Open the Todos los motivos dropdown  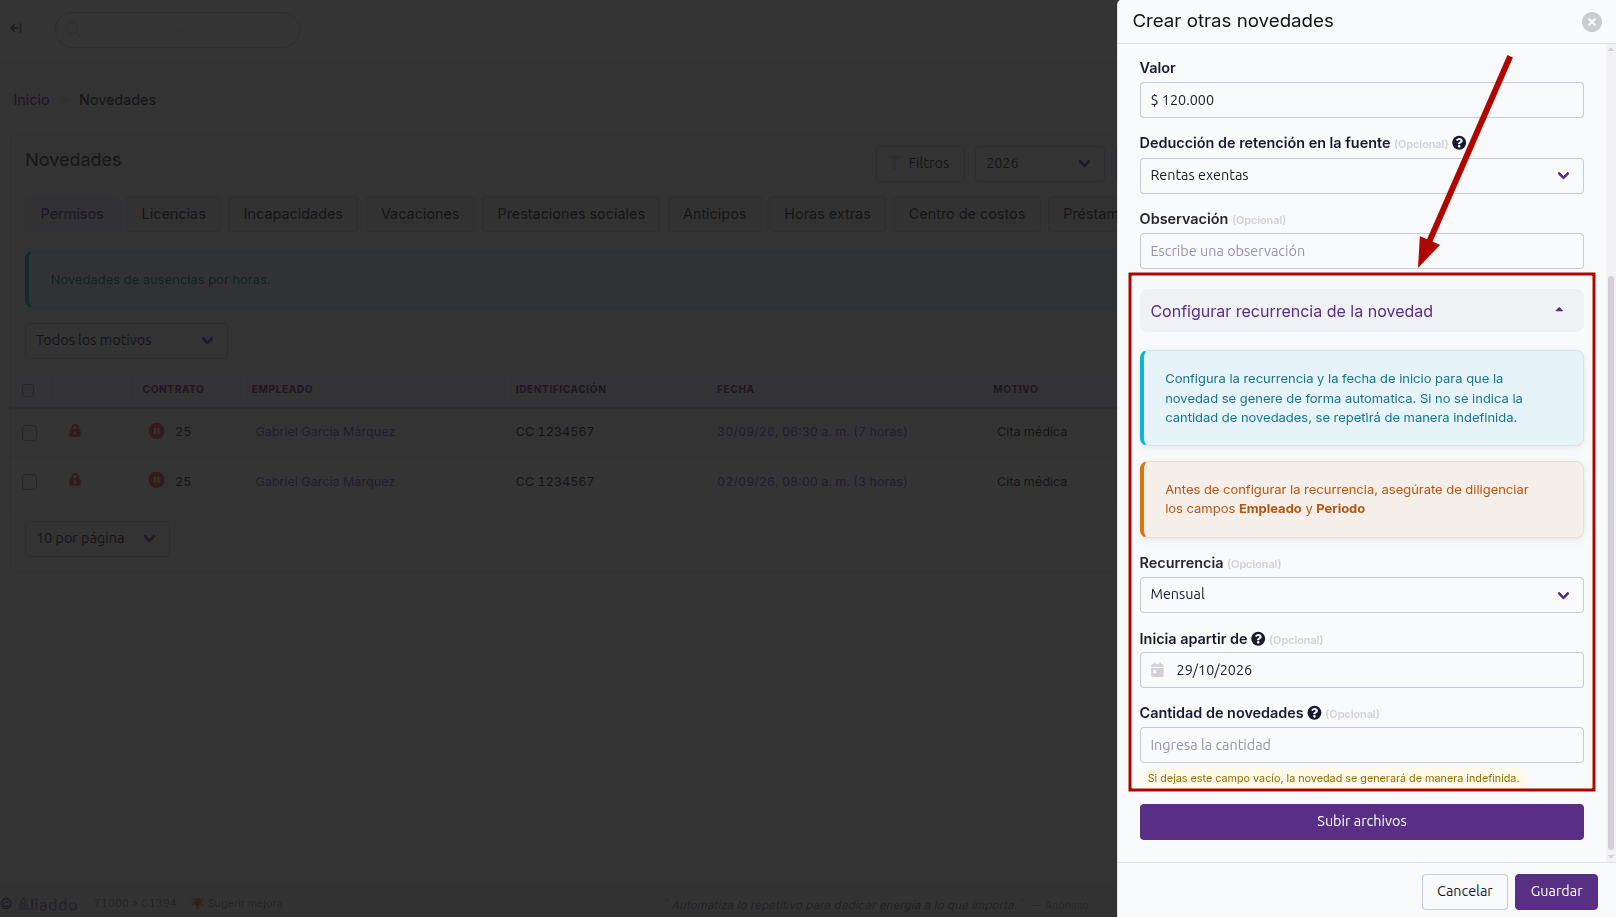126,340
